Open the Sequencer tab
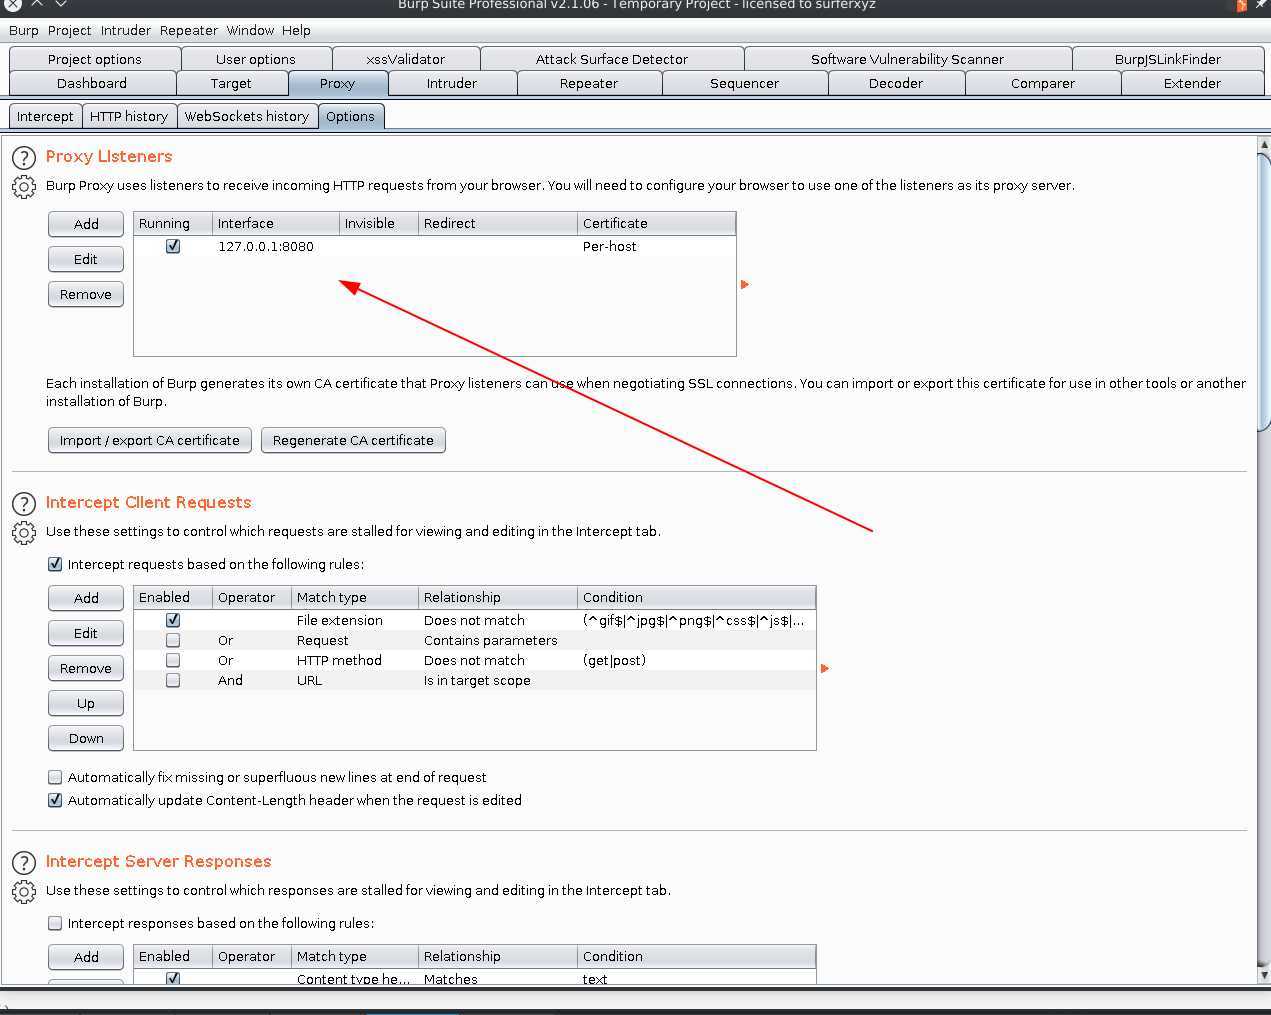The height and width of the screenshot is (1015, 1271). 744,83
